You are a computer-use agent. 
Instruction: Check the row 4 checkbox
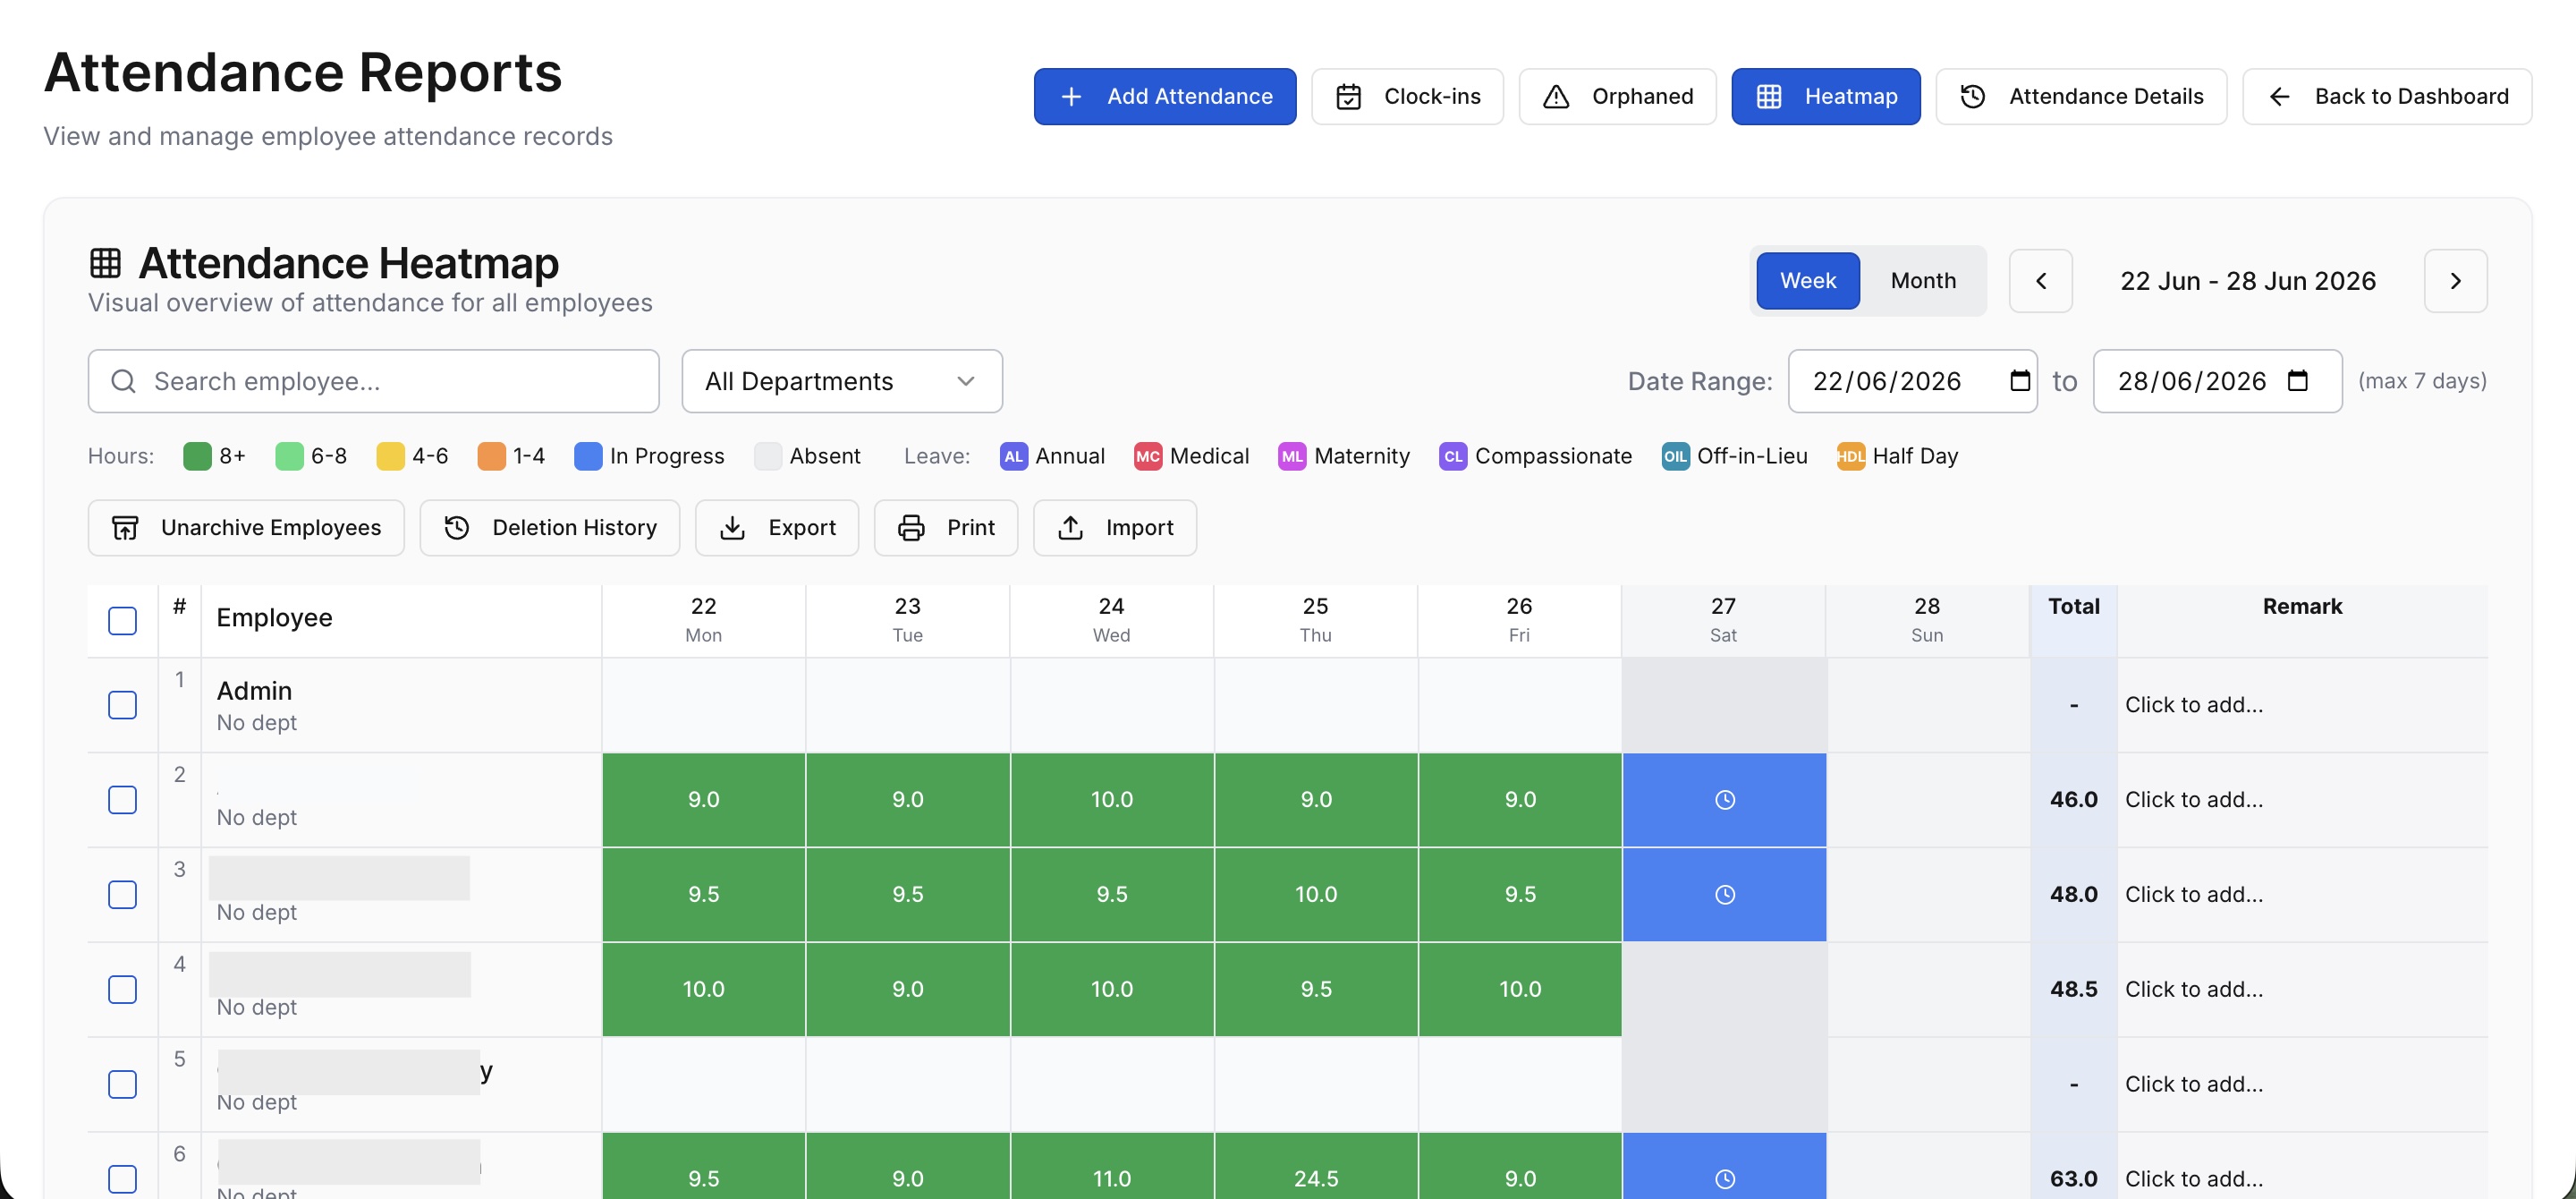coord(122,989)
